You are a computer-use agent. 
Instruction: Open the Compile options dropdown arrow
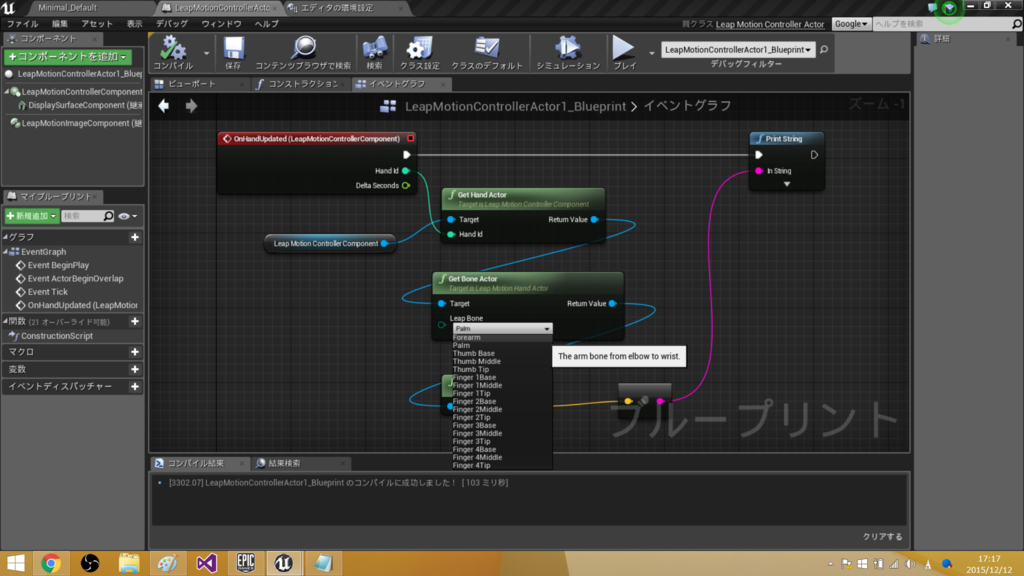206,53
